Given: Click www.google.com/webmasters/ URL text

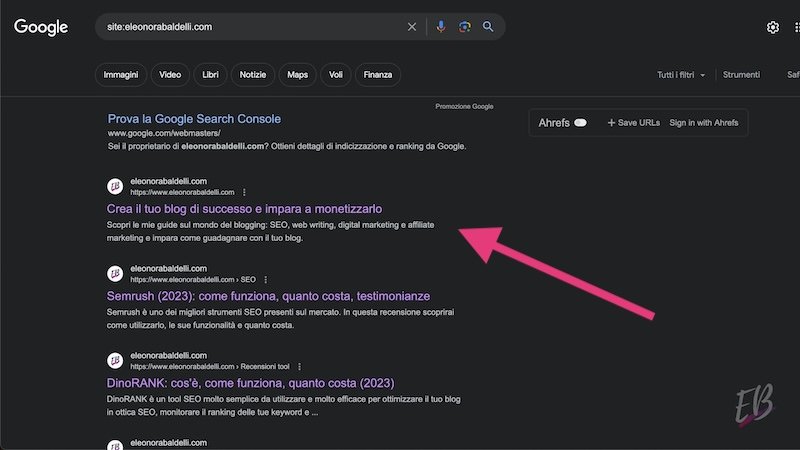Looking at the screenshot, I should coord(164,133).
